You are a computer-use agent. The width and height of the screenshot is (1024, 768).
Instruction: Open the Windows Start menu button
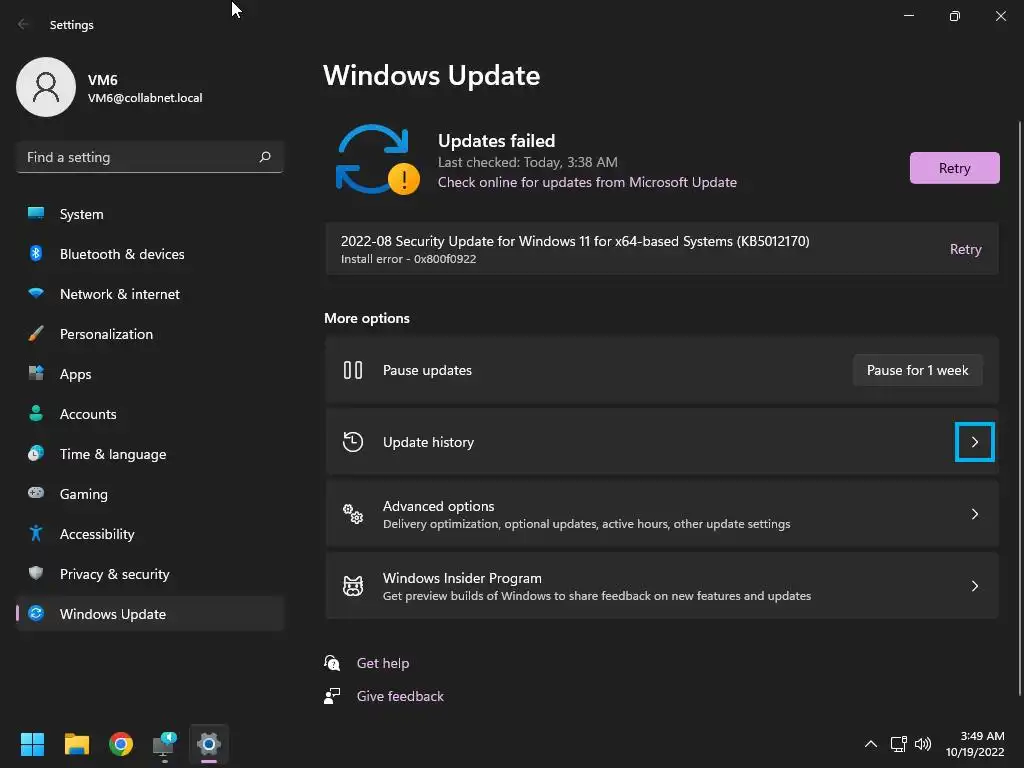coord(32,744)
